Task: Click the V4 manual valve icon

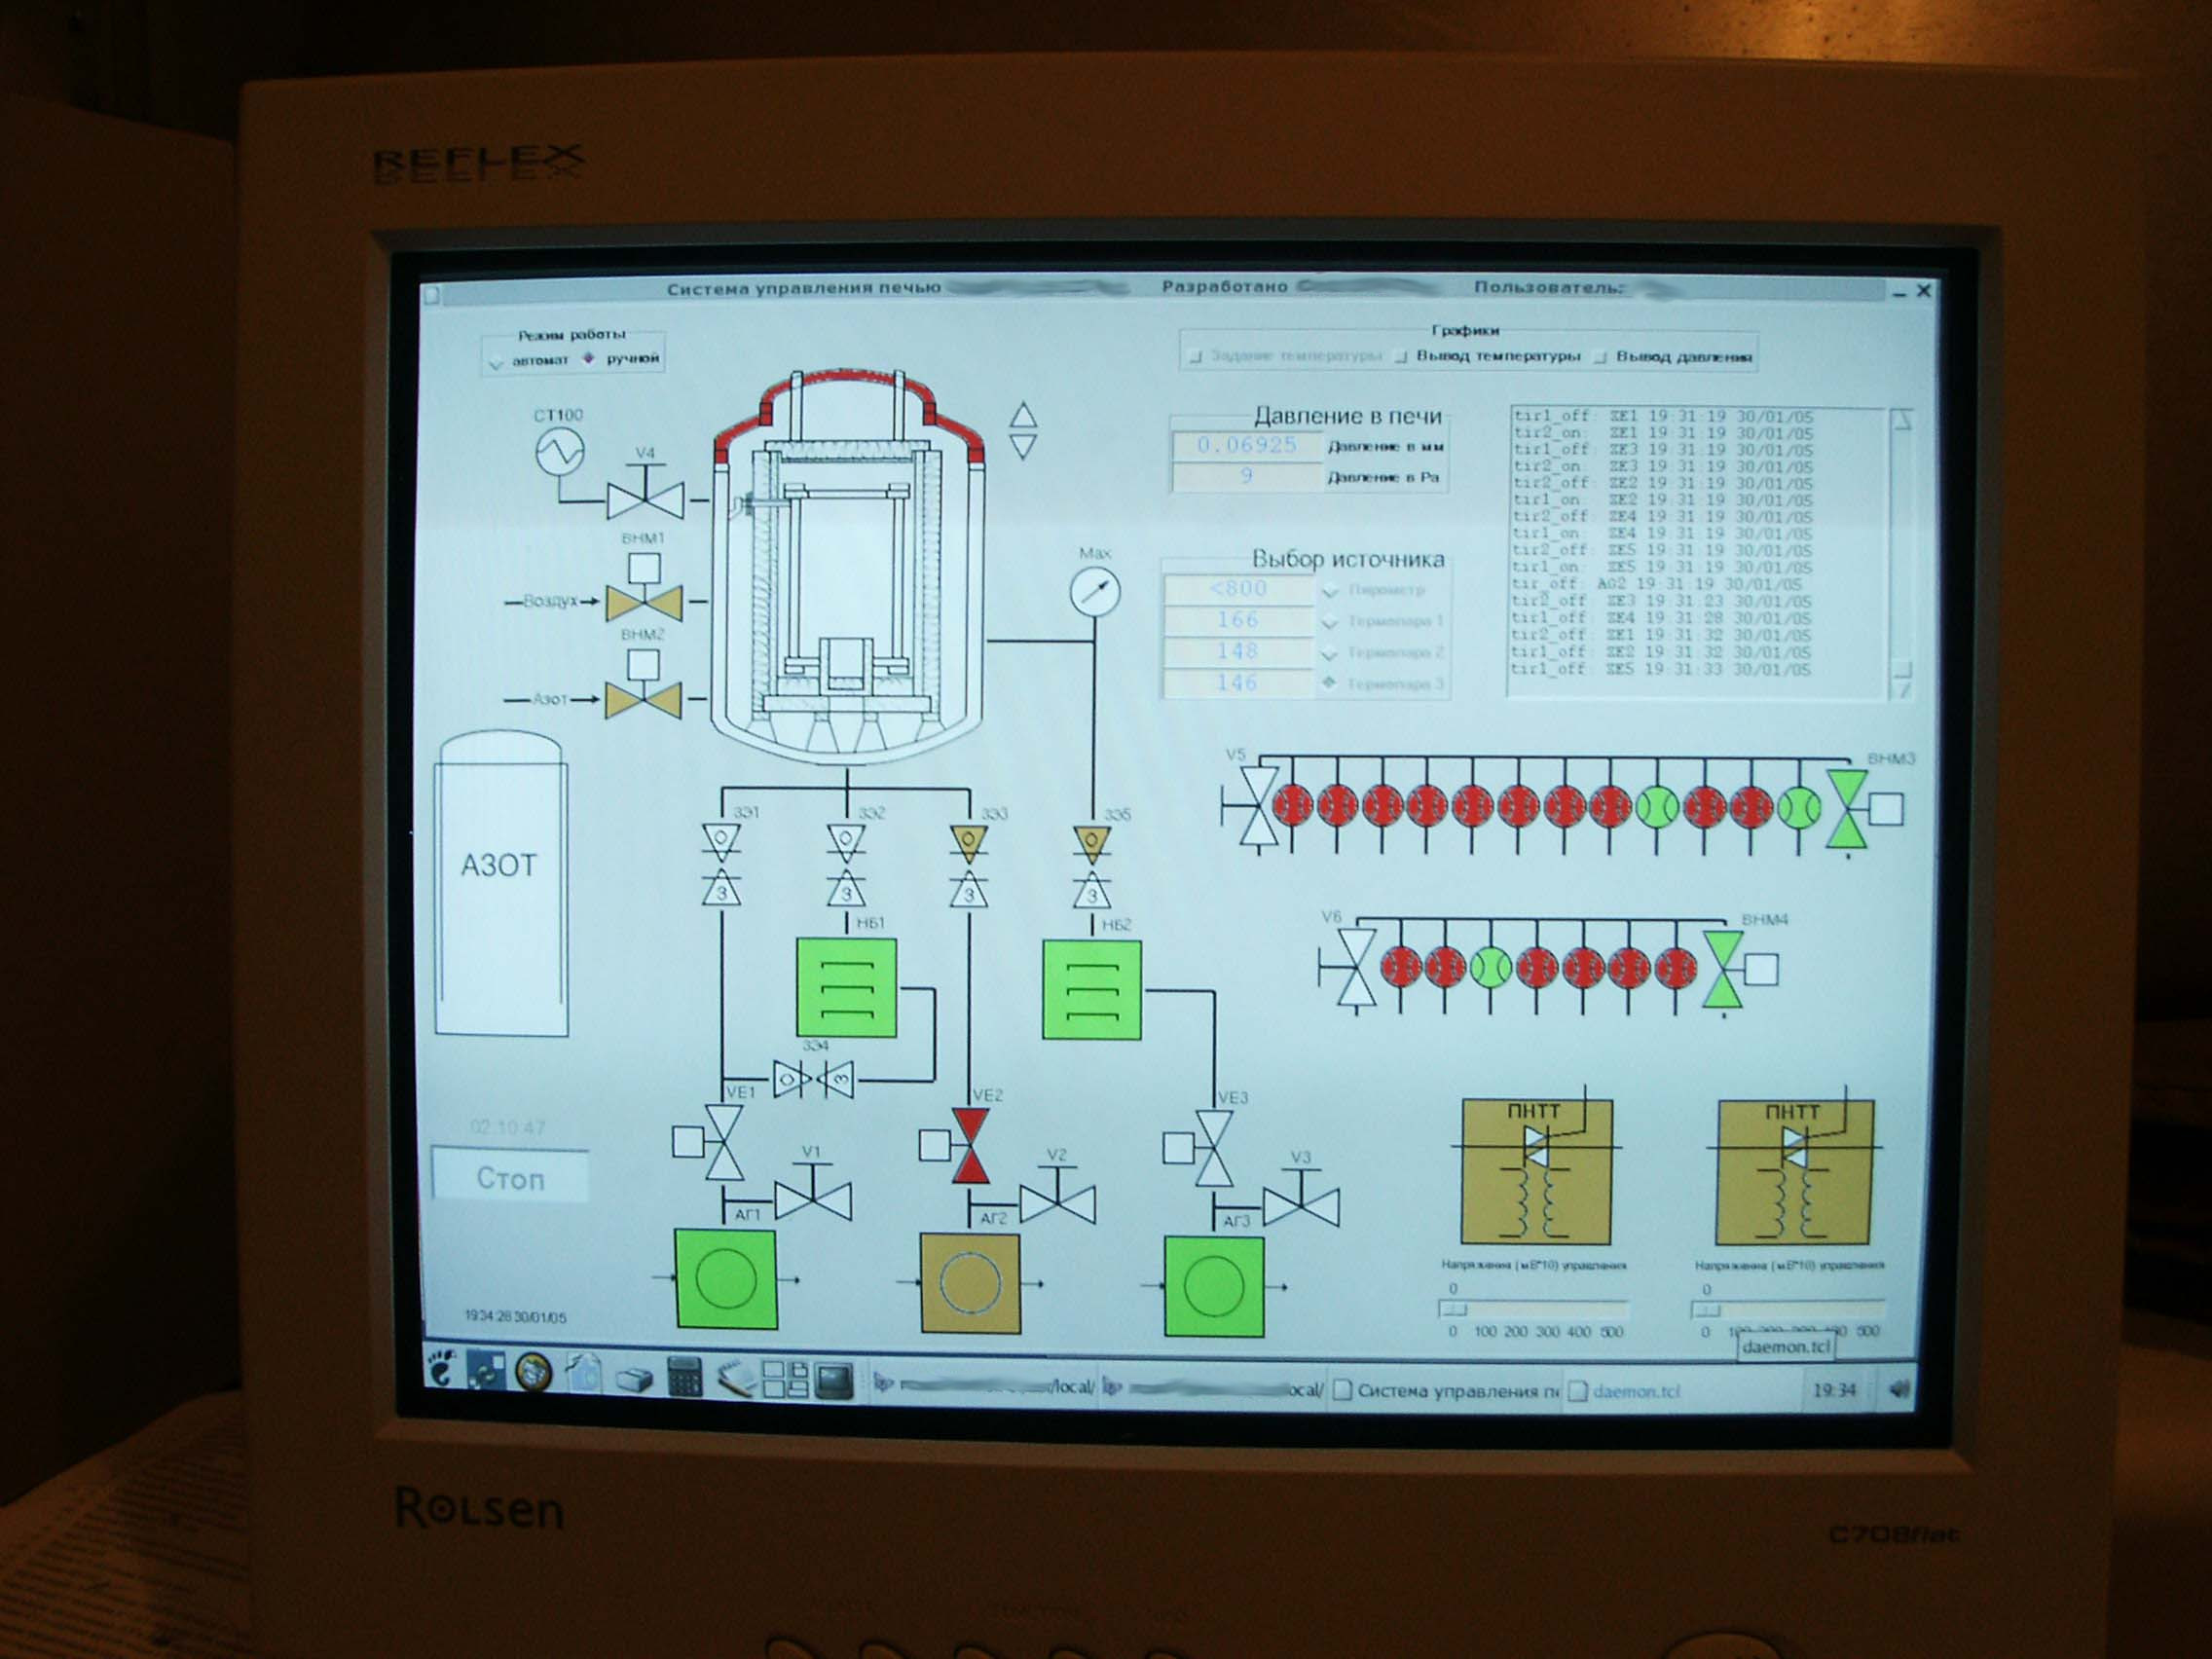Action: pyautogui.click(x=645, y=499)
